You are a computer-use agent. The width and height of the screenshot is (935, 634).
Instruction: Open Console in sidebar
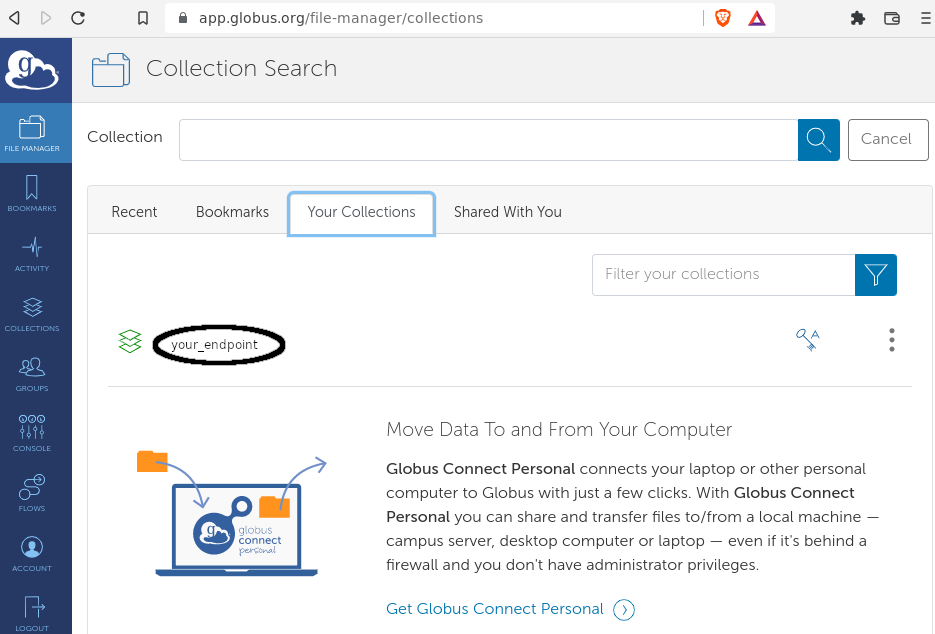point(32,434)
